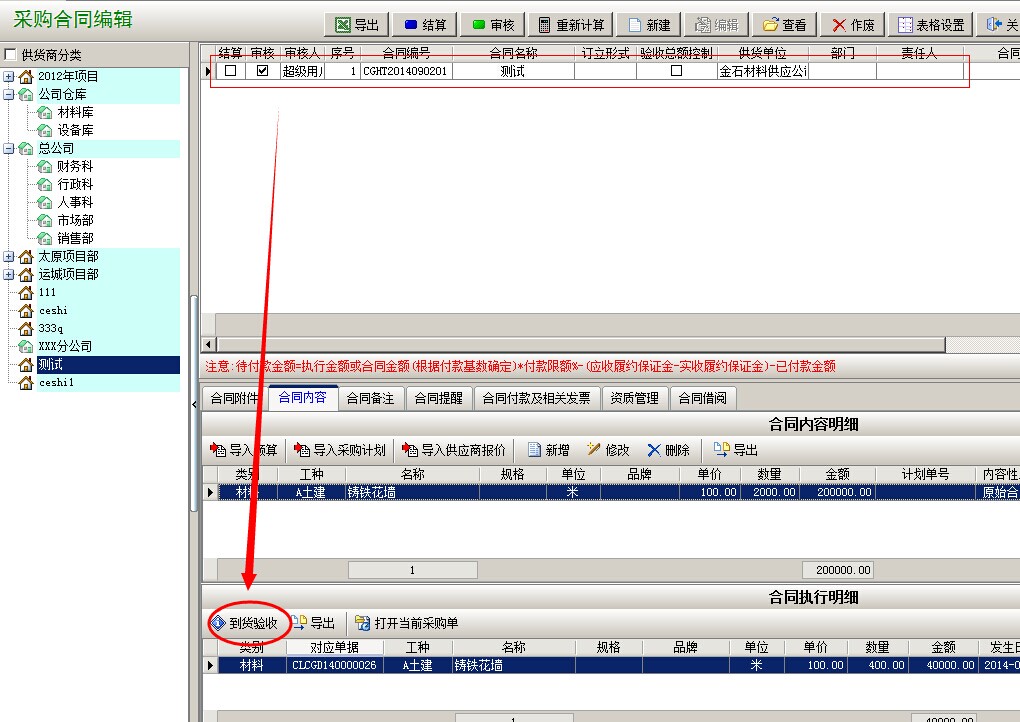Viewport: 1020px width, 722px height.
Task: Click the 导出 export icon in top toolbar
Action: pos(343,25)
